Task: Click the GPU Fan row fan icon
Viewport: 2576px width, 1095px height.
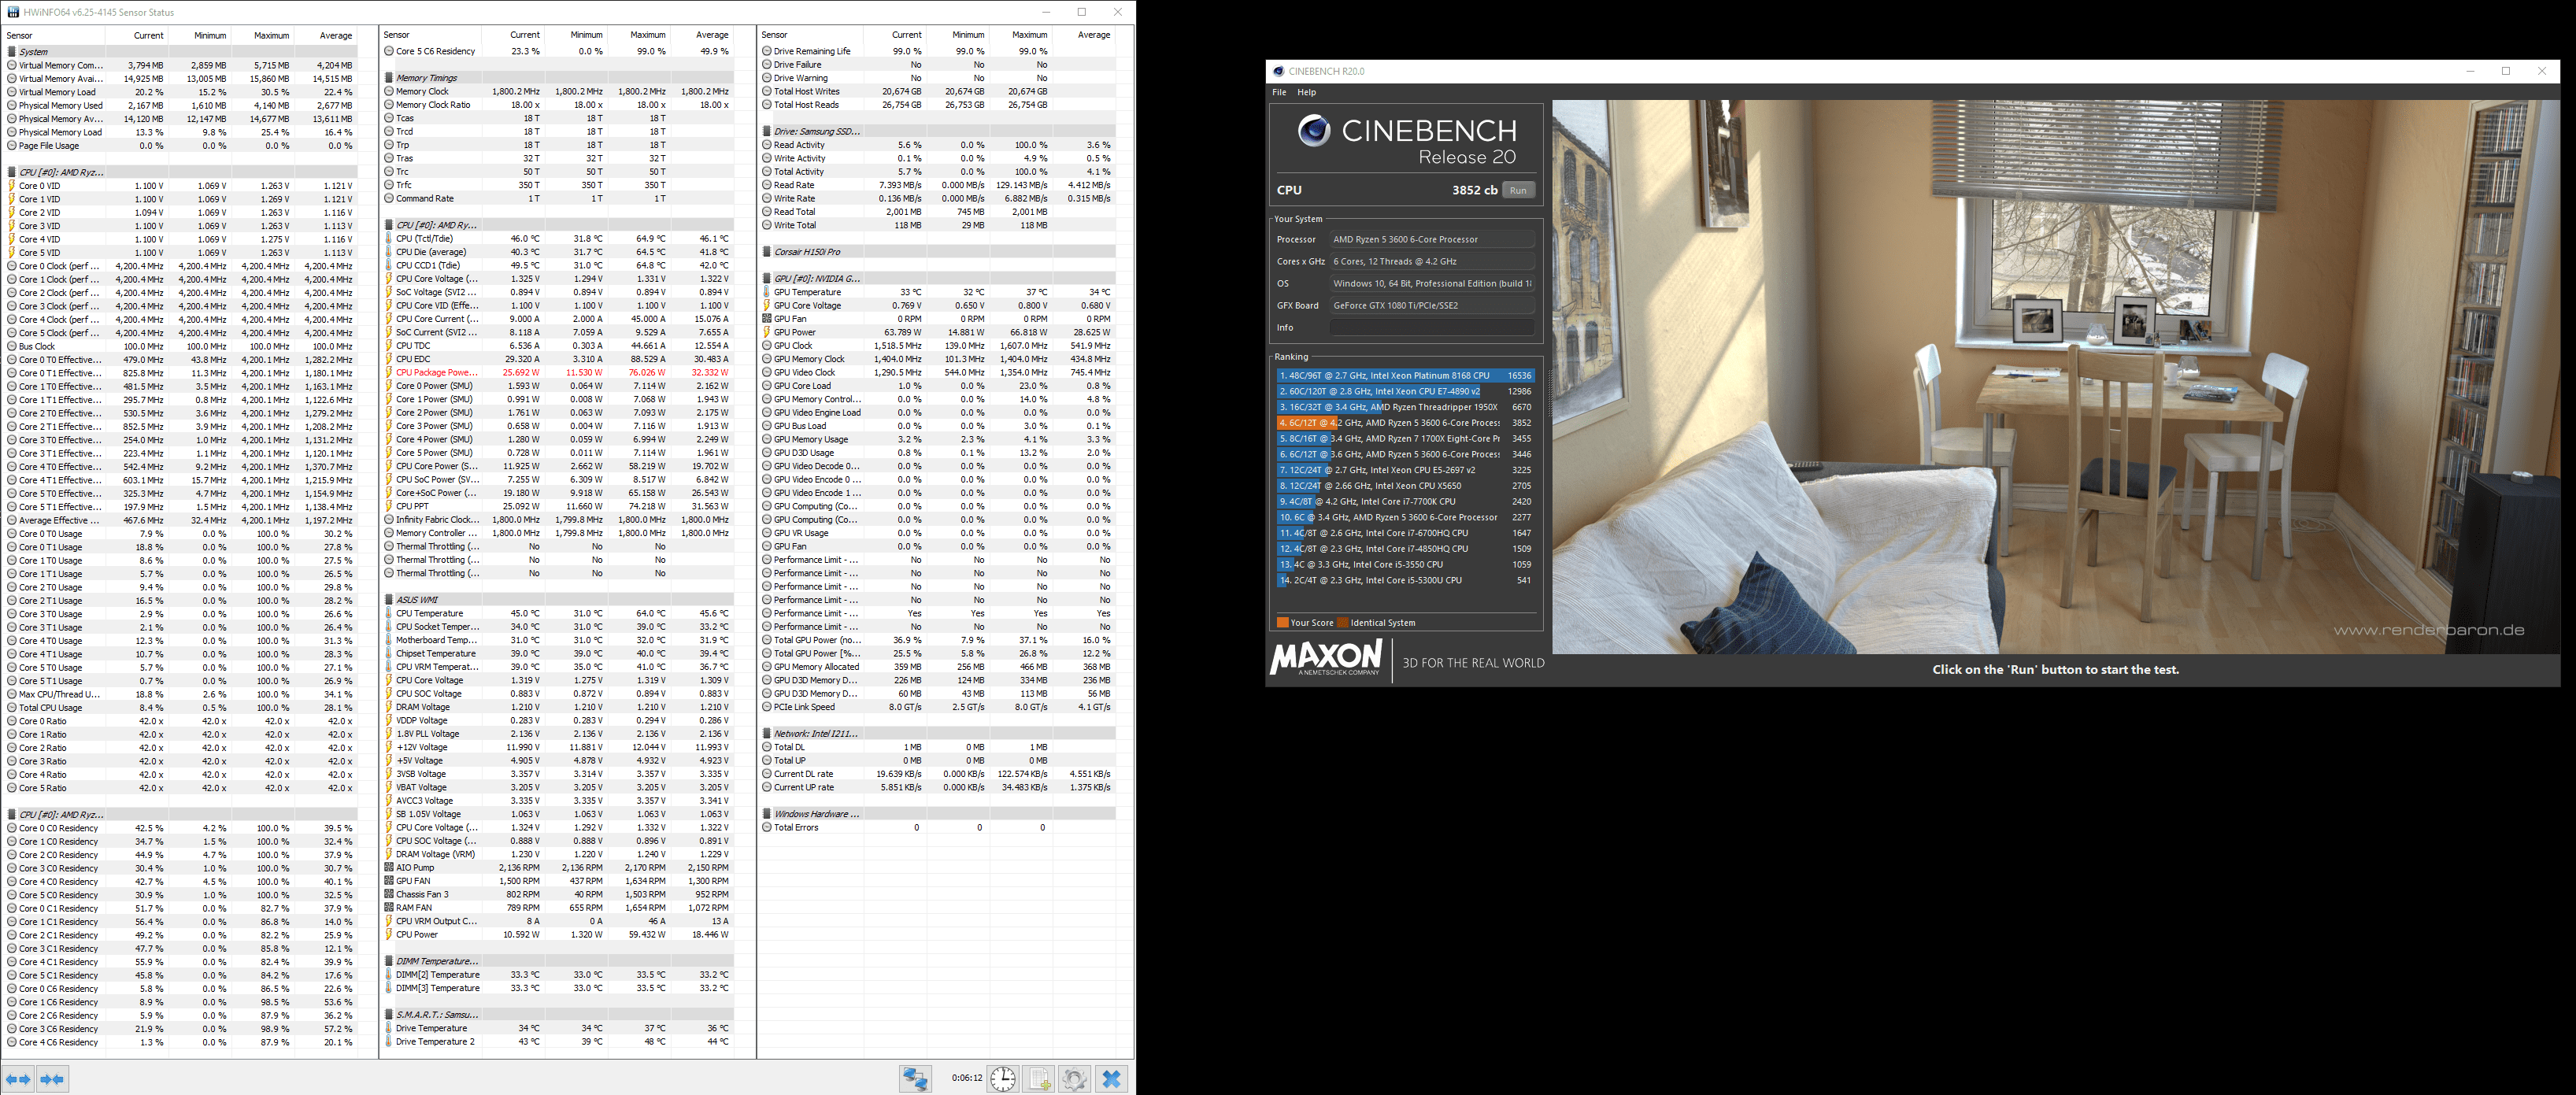Action: pos(767,319)
